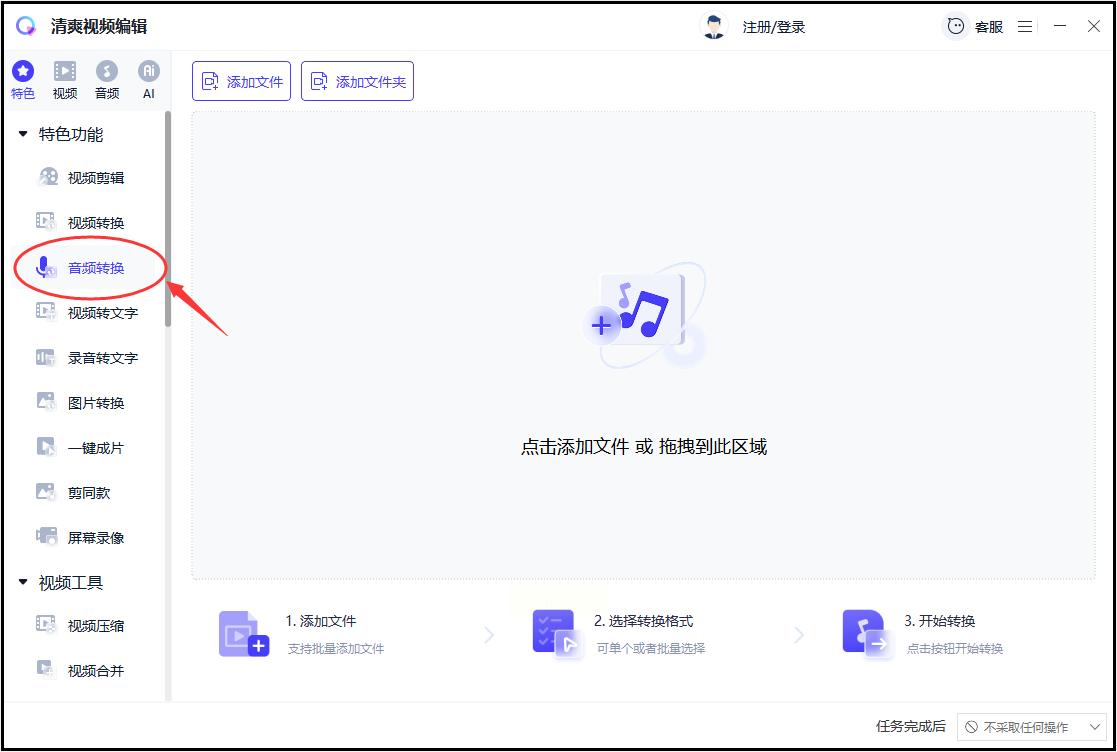Screen dimensions: 1117x752
Task: Open the 特色 tab with the star icon
Action: point(23,80)
